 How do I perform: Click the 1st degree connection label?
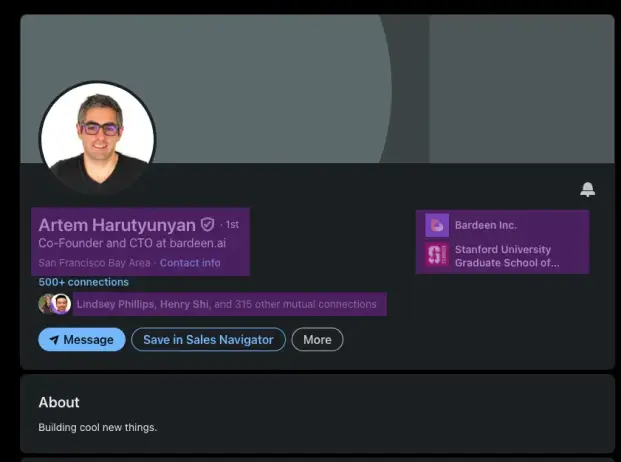(x=232, y=225)
